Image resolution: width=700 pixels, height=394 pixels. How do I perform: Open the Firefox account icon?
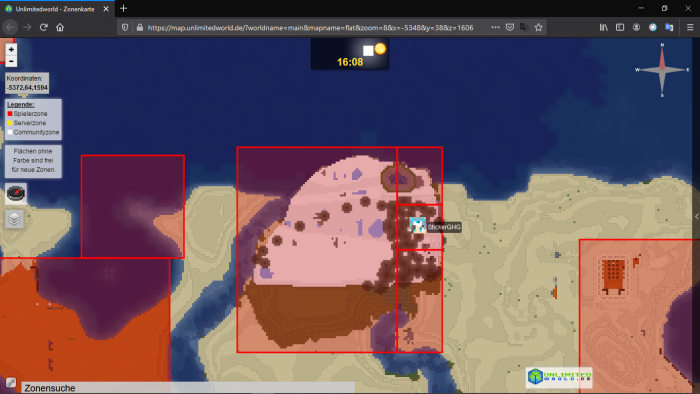tap(636, 27)
